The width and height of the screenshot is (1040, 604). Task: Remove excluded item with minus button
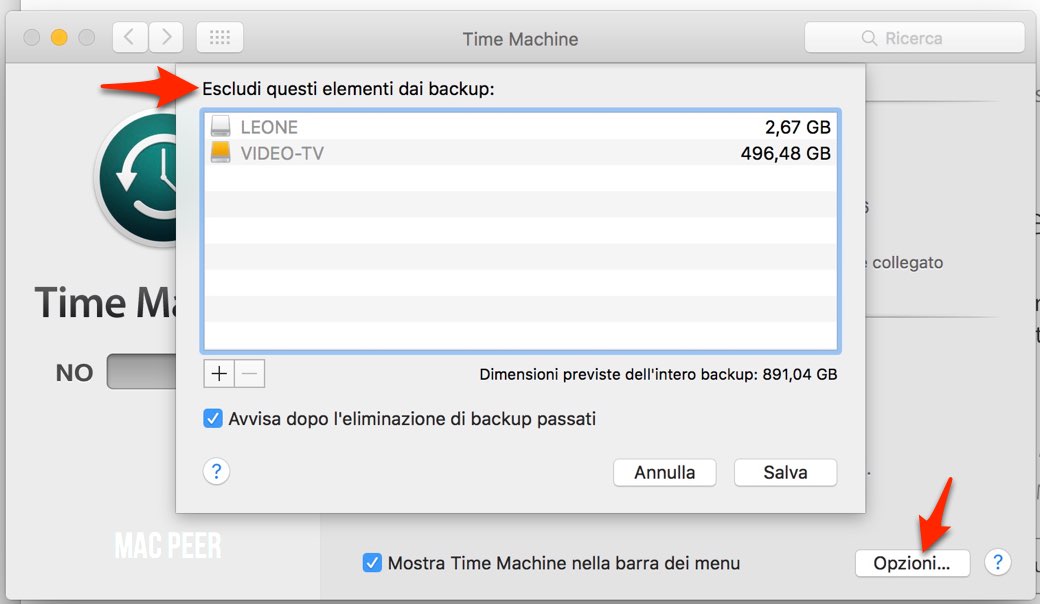pyautogui.click(x=250, y=374)
